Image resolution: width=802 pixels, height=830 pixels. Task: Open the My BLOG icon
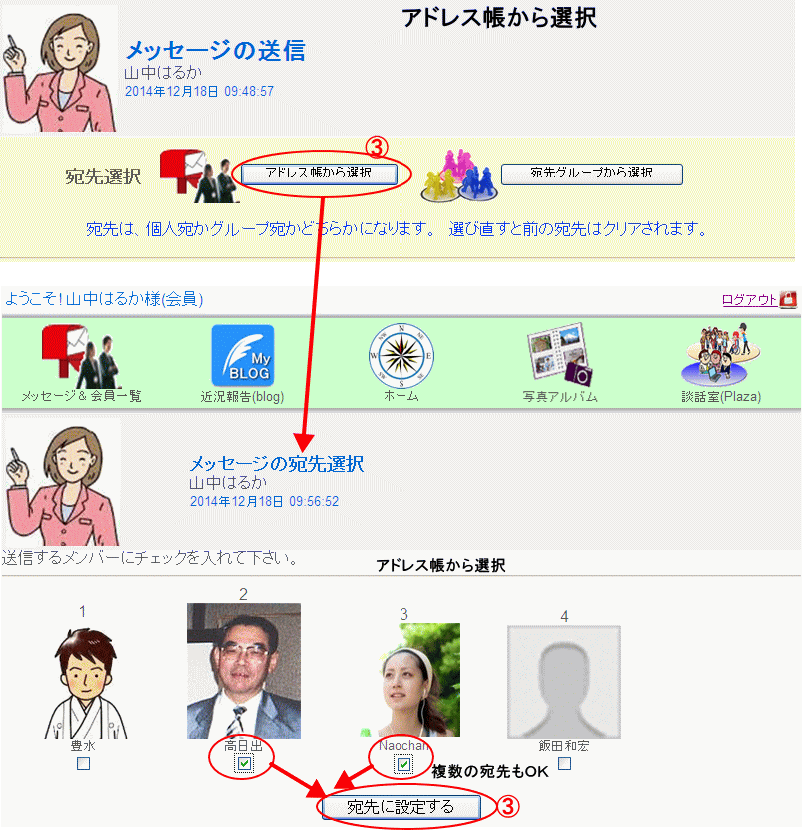242,355
